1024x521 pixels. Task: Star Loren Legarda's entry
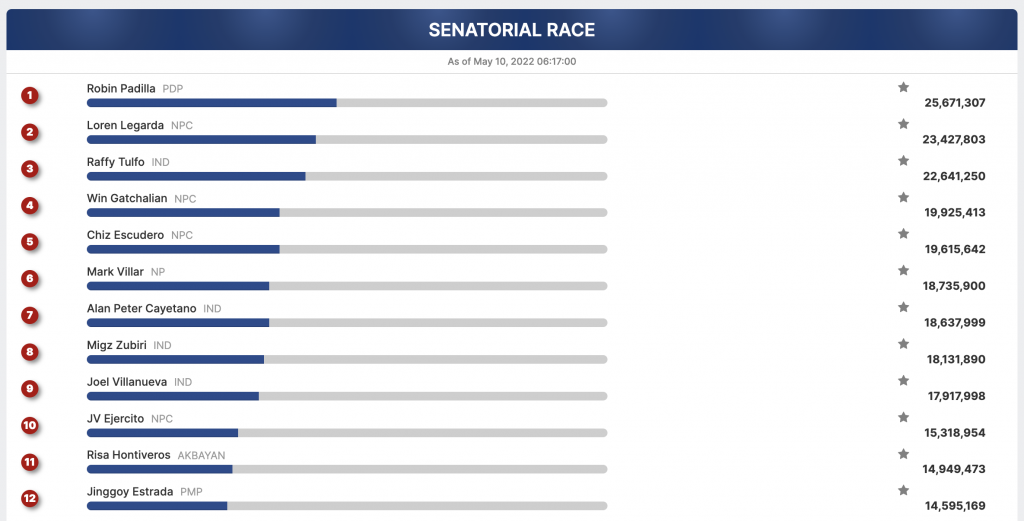(x=903, y=123)
